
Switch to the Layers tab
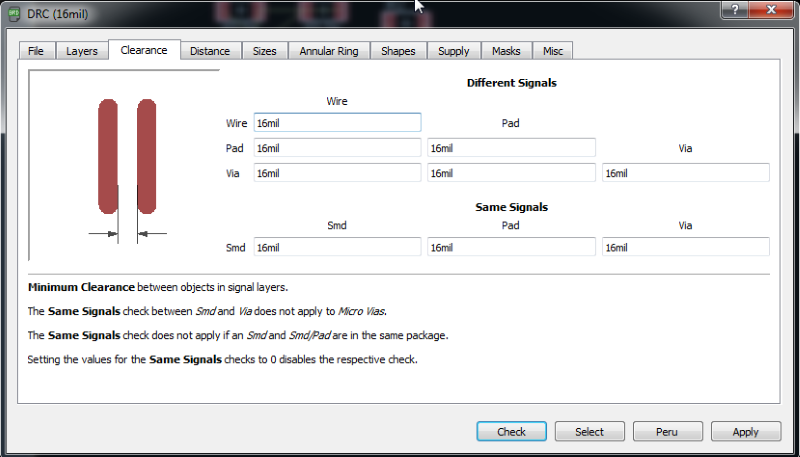pyautogui.click(x=82, y=51)
